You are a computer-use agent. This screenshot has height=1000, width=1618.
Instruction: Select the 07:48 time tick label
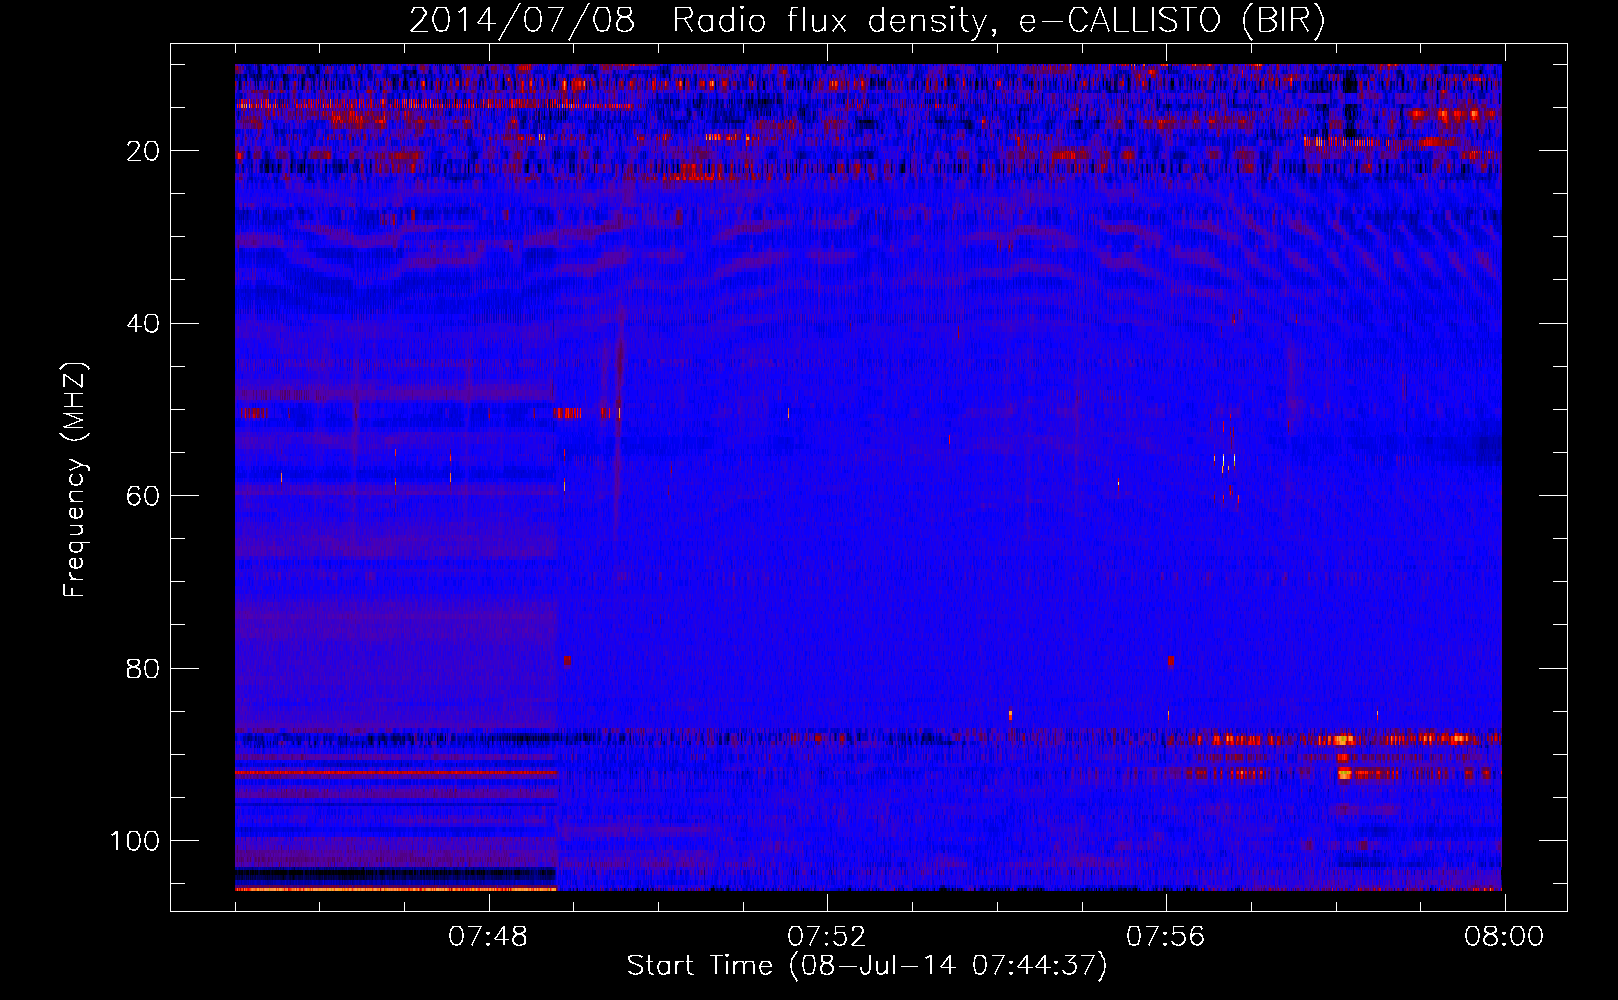488,937
